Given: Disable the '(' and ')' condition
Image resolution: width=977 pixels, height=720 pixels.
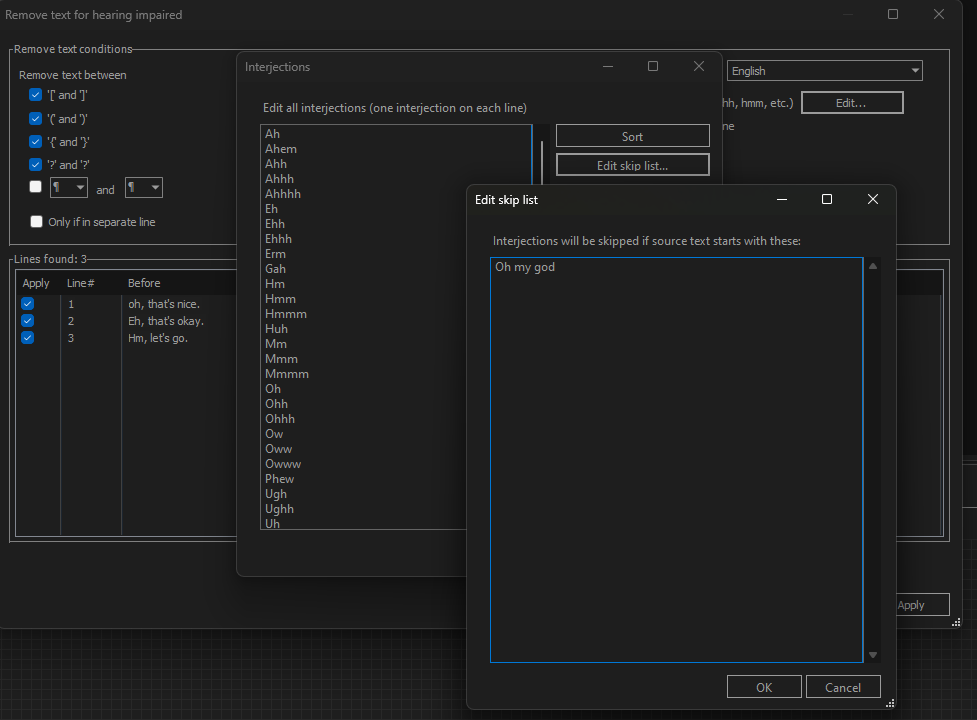Looking at the screenshot, I should [x=33, y=118].
